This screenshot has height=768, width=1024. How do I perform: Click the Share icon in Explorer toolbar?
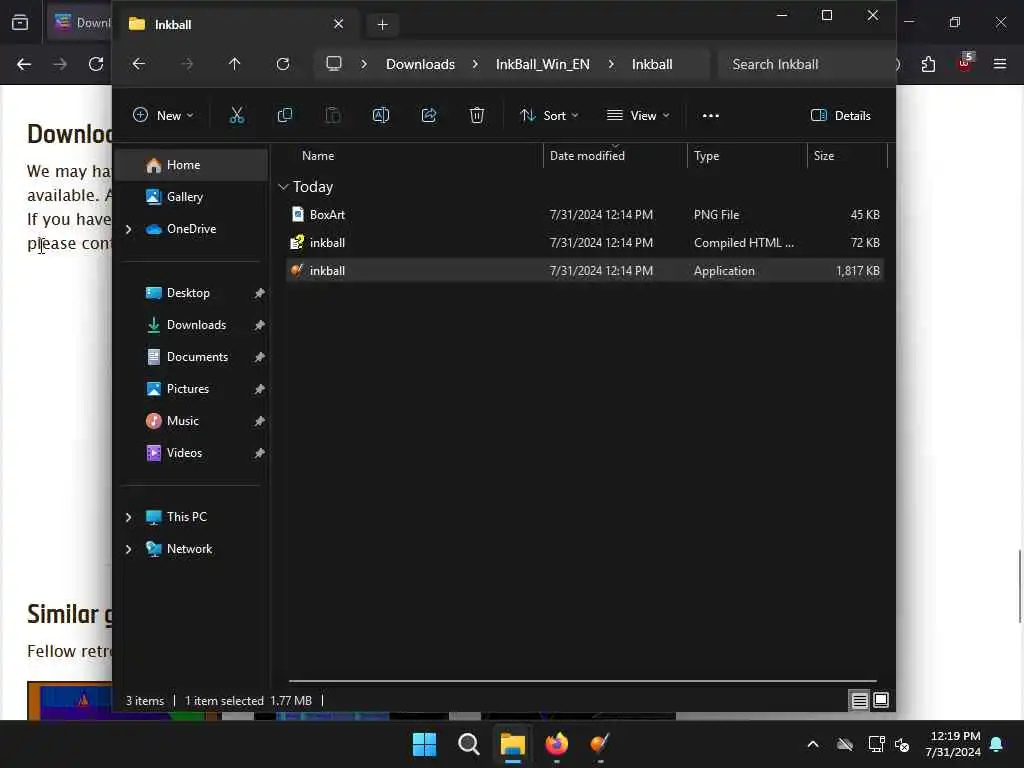click(x=429, y=116)
